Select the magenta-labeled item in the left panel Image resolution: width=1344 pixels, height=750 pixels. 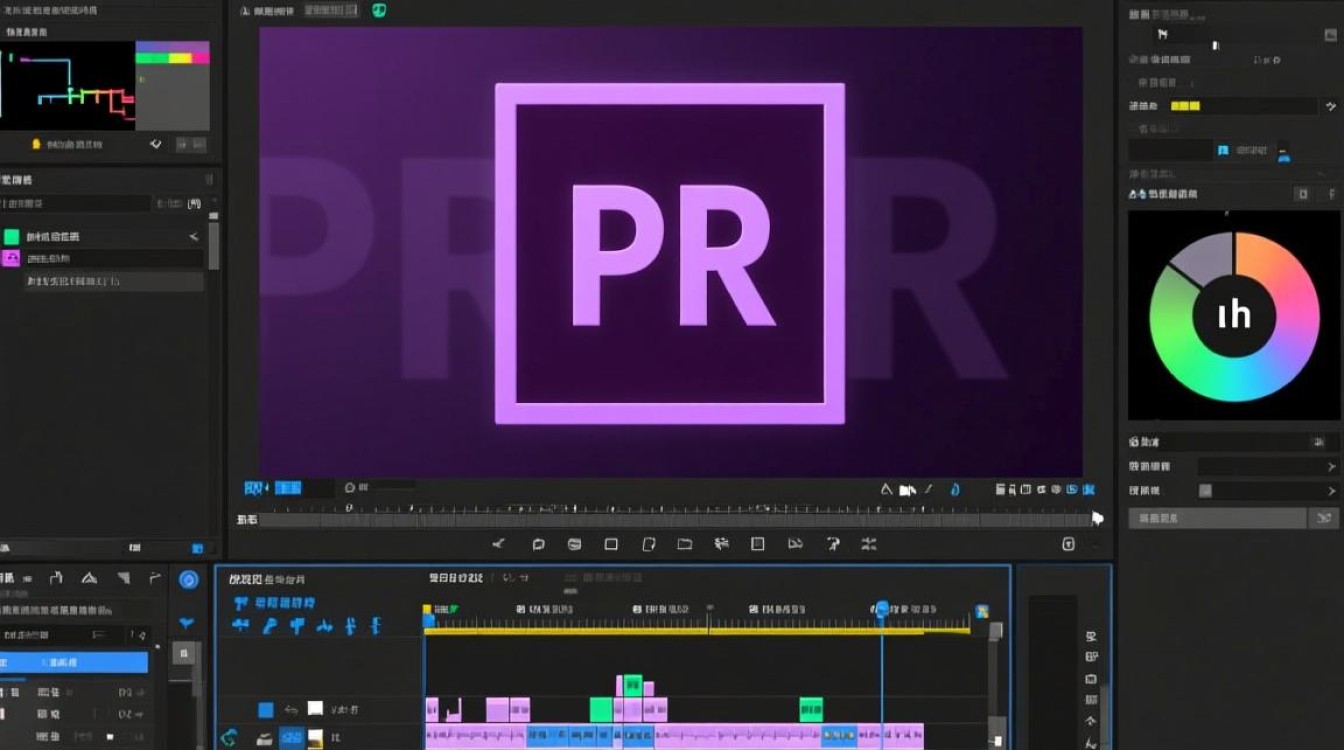pyautogui.click(x=12, y=259)
